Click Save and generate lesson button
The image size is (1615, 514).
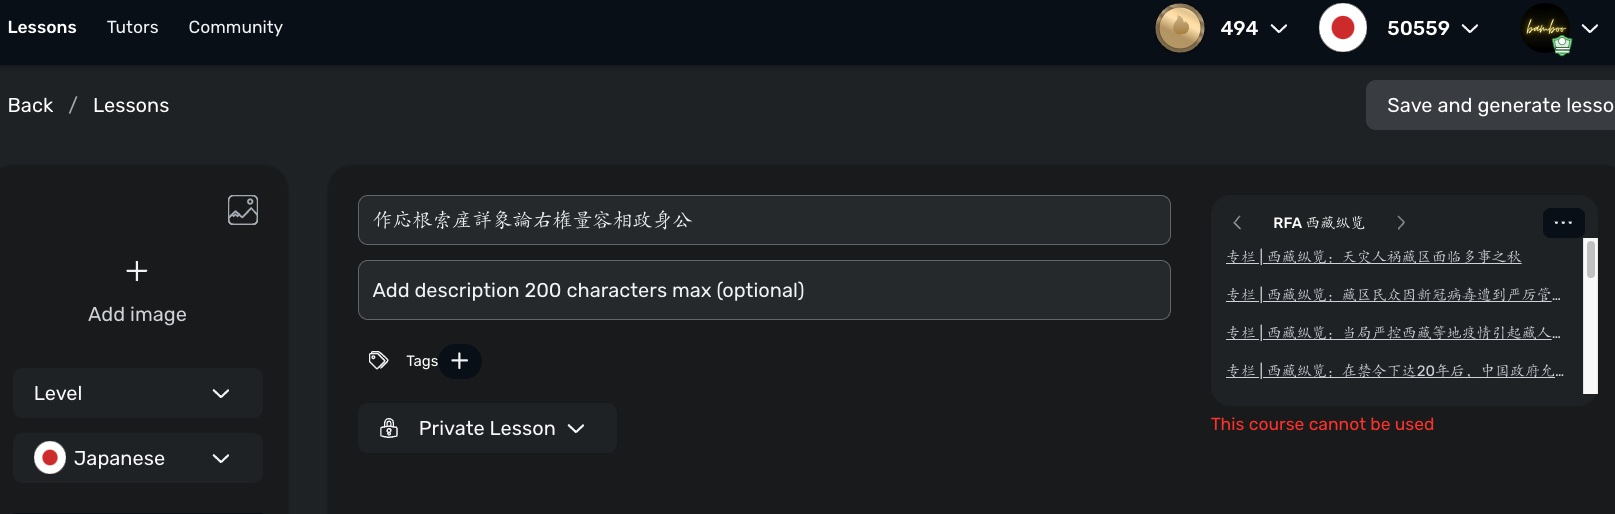1490,105
